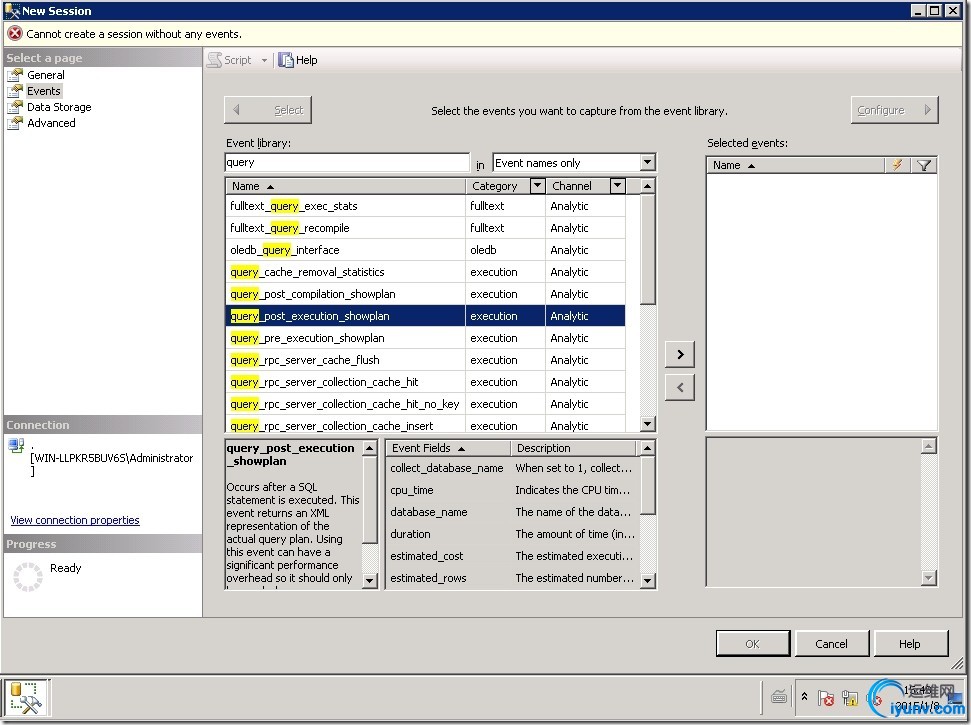Click the OK button
This screenshot has height=725, width=971.
click(752, 644)
